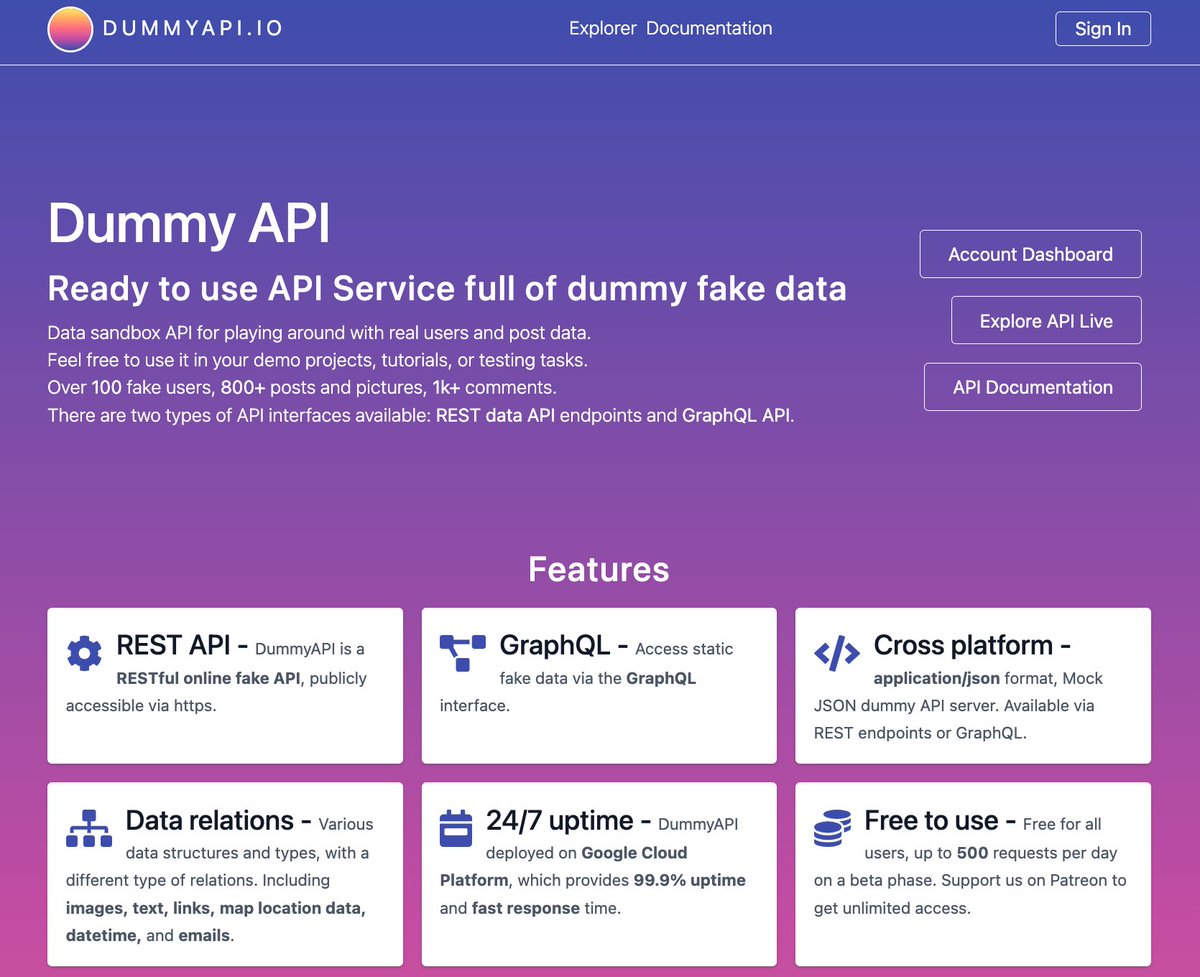Click the DUMMYAPI.IO brand text
Viewport: 1200px width, 977px height.
coord(193,29)
